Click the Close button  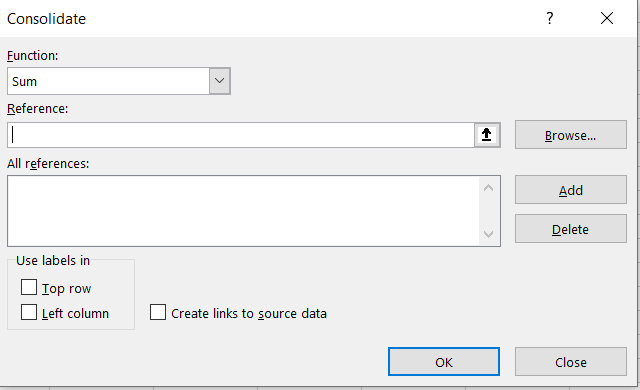571,361
